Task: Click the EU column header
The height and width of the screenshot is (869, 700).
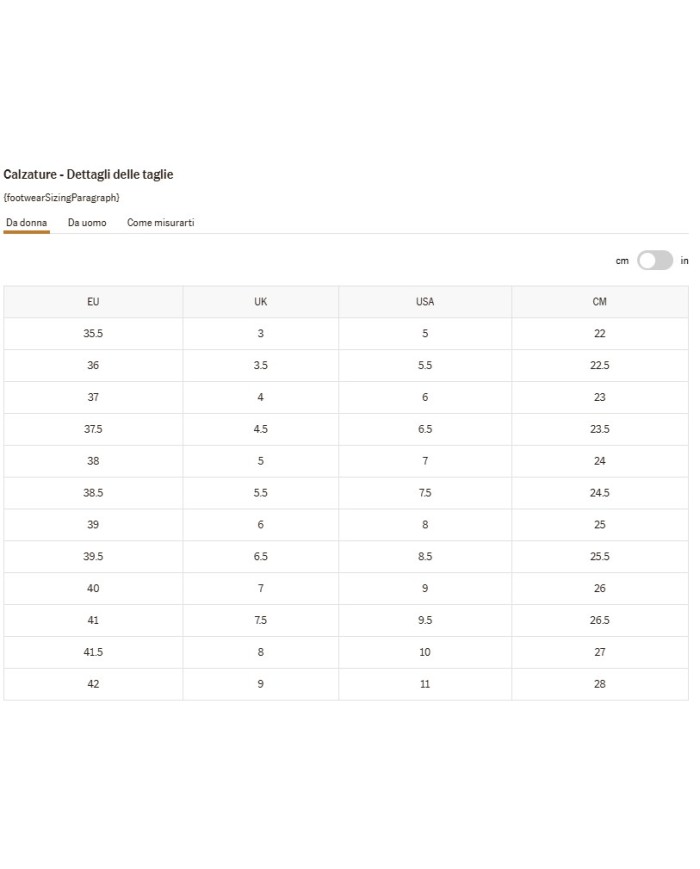Action: [93, 302]
